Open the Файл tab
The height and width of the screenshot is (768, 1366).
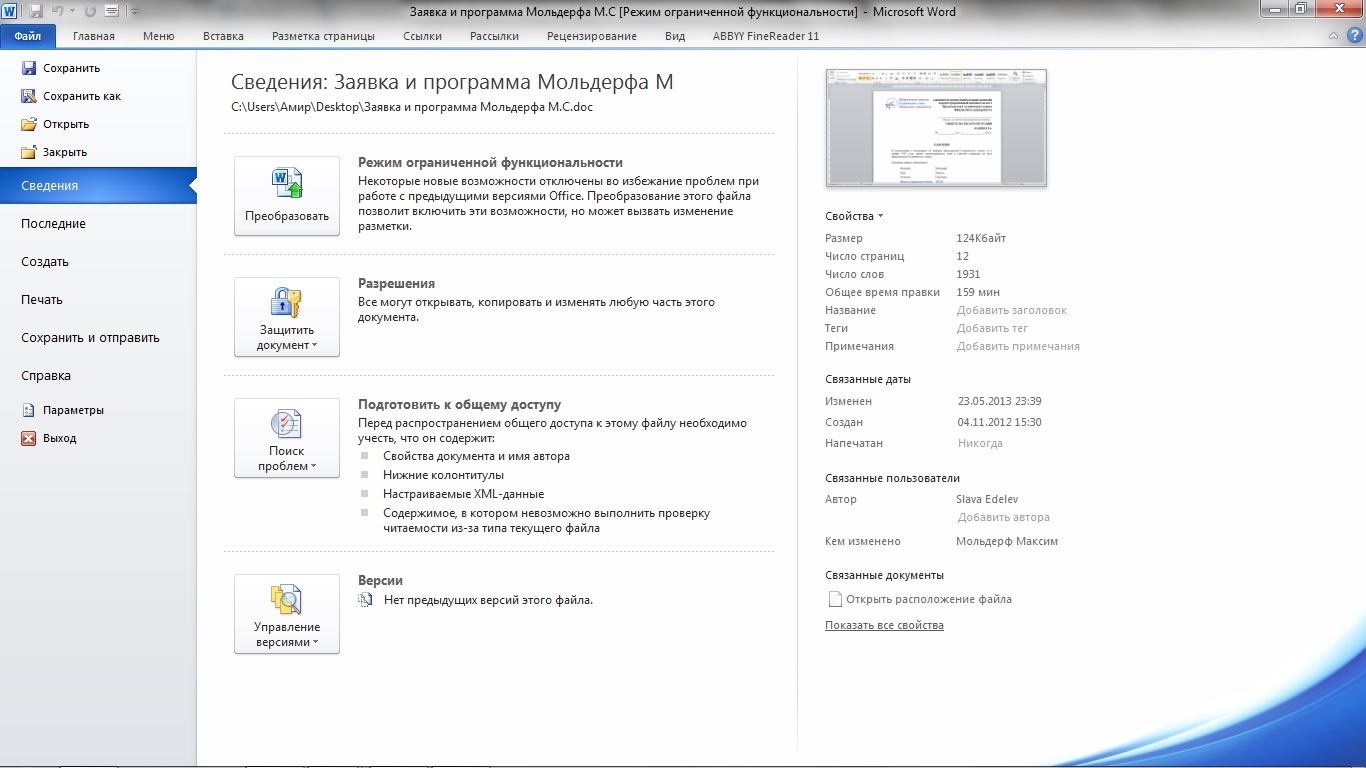[28, 36]
